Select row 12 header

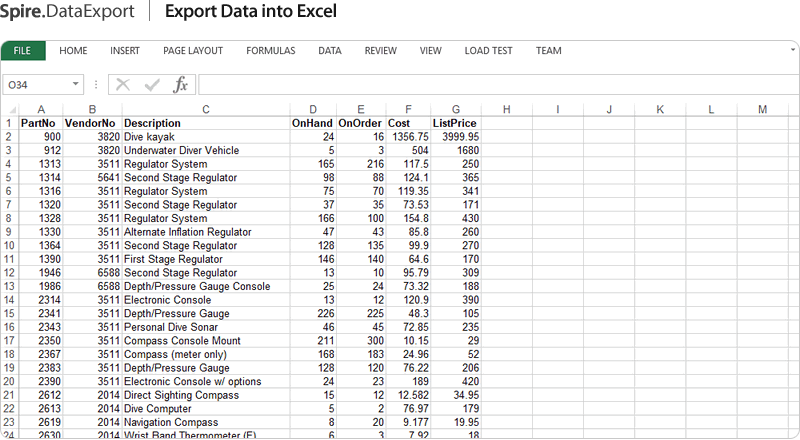(x=9, y=273)
